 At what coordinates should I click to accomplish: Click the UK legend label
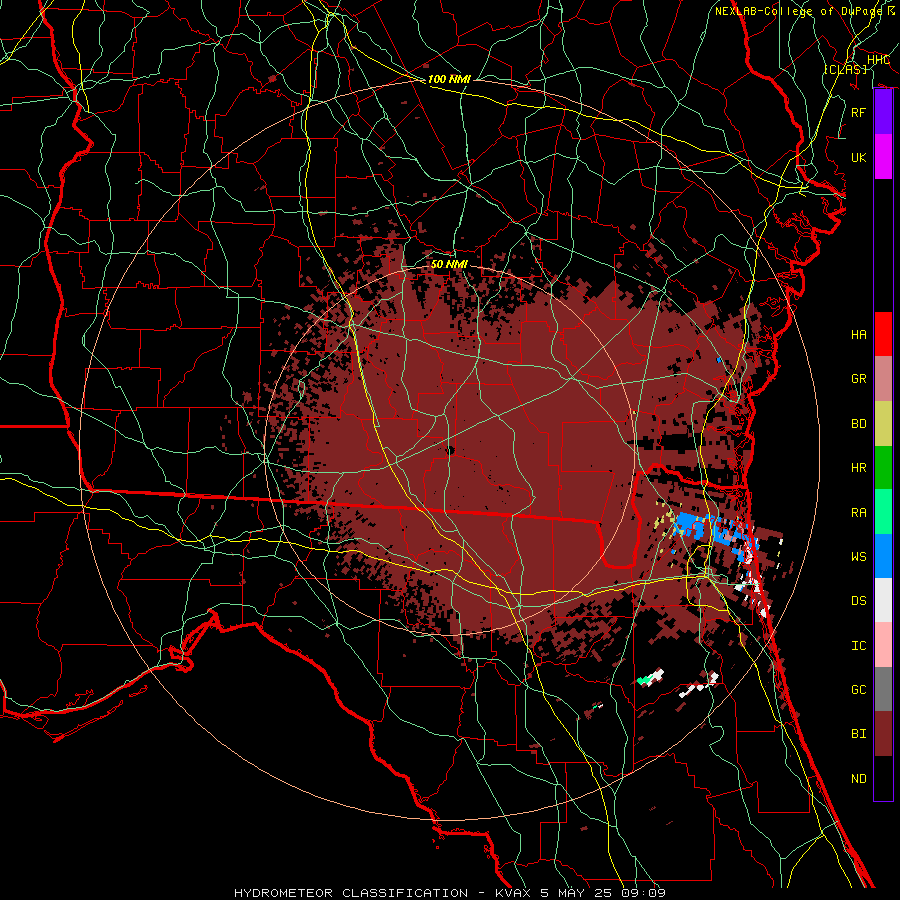858,157
